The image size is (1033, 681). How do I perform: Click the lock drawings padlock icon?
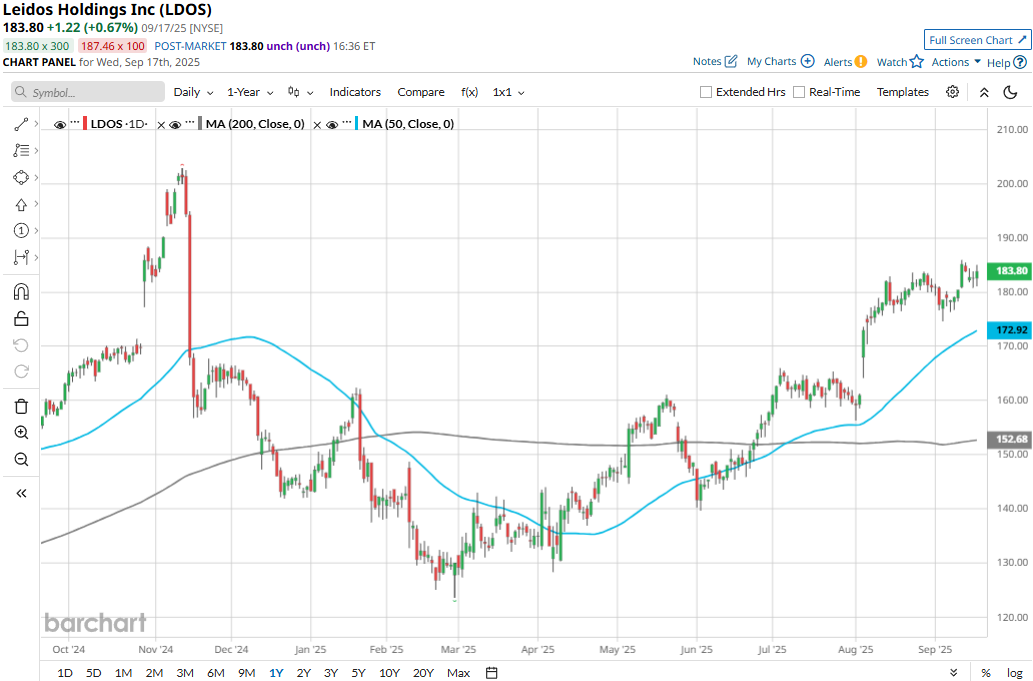click(x=21, y=319)
